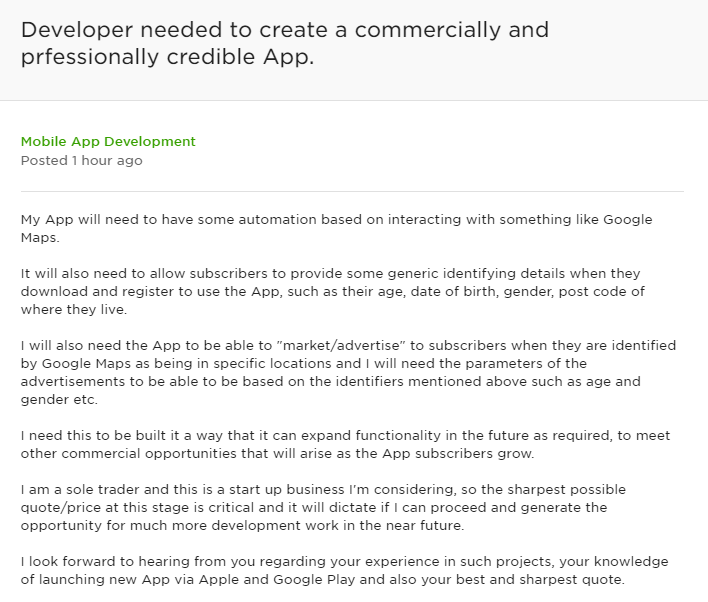Click the "Posted 1 hour ago" timestamp
708x602 pixels.
point(81,160)
